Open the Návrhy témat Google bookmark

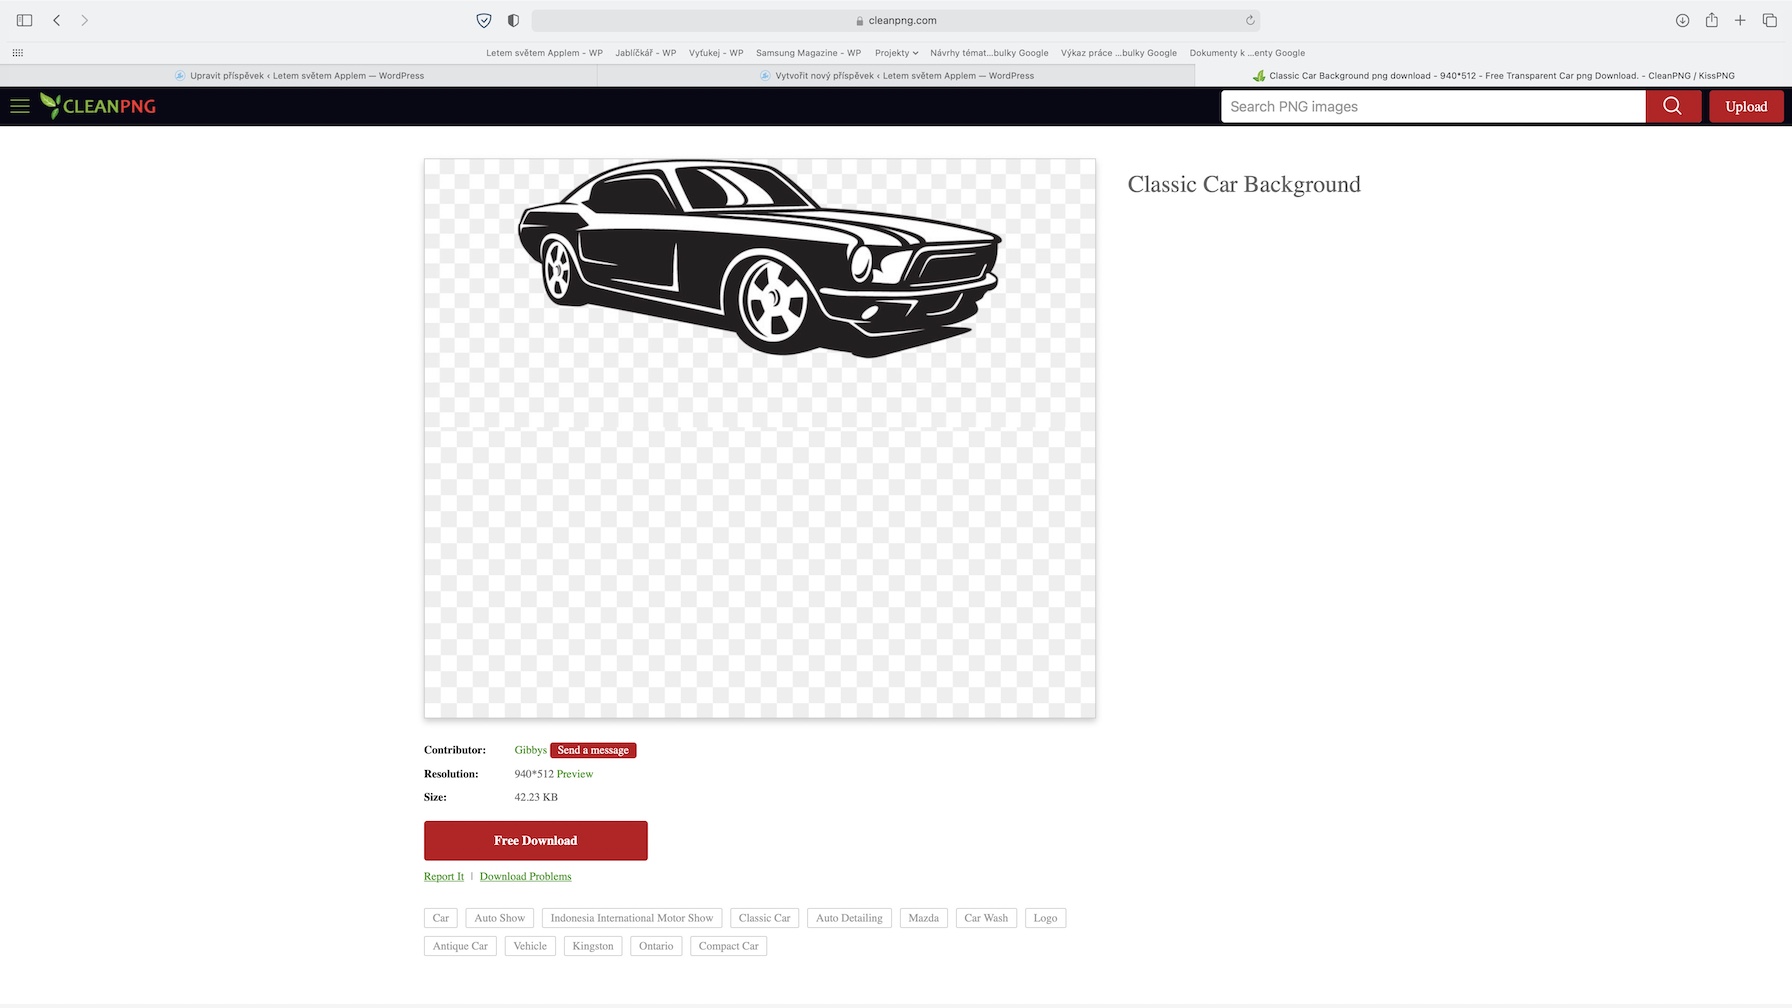click(x=989, y=53)
